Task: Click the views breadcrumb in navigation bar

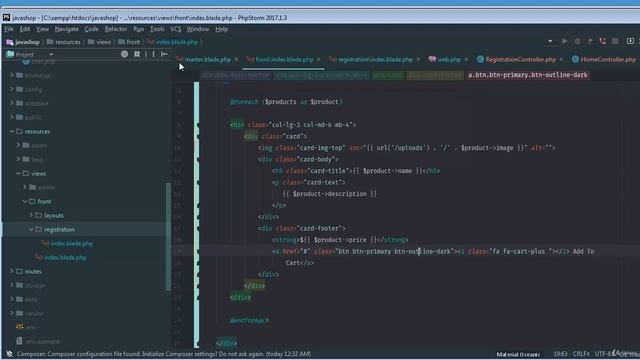Action: tap(100, 42)
